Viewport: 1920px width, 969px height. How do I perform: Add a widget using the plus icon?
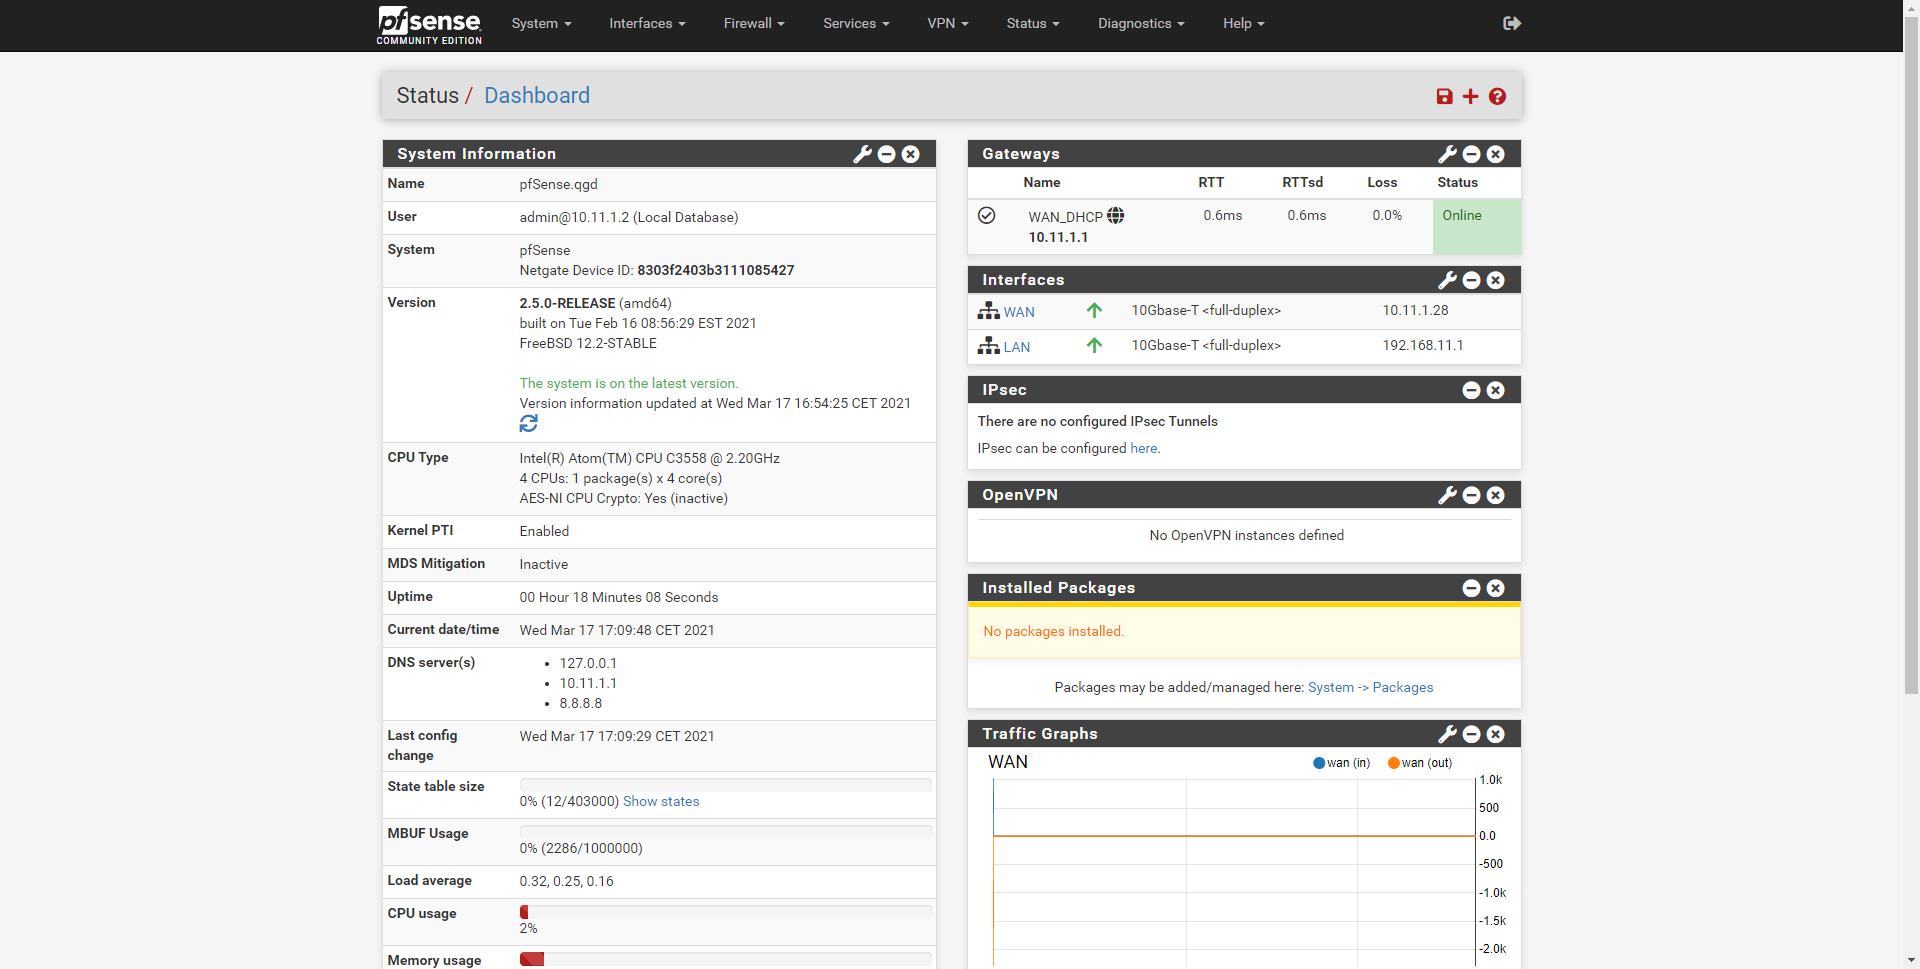pos(1470,96)
